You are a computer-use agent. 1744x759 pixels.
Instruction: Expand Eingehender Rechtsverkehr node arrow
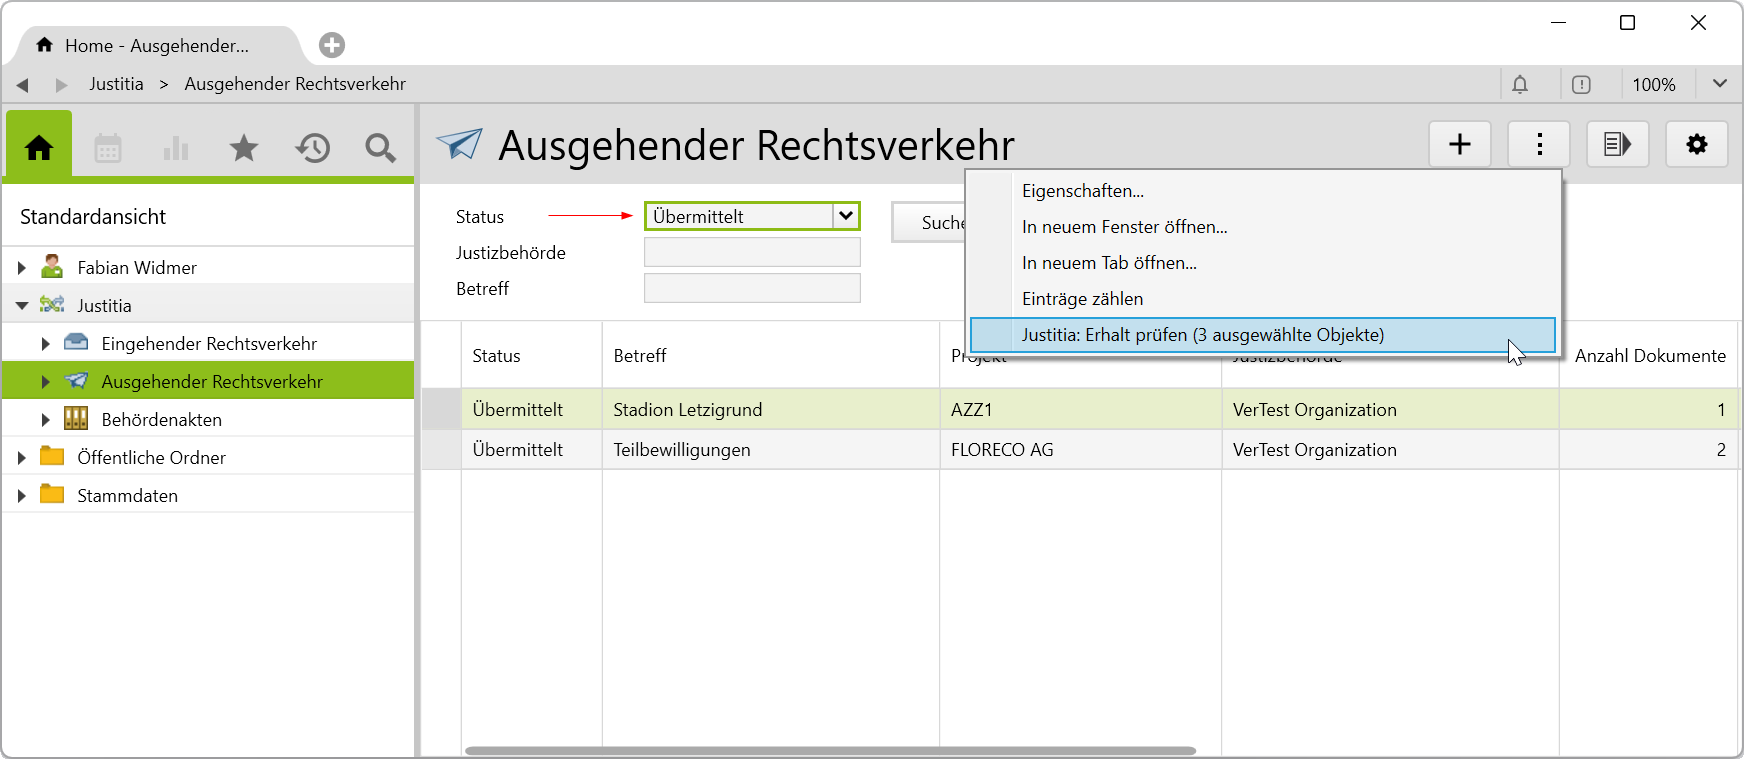pyautogui.click(x=45, y=343)
